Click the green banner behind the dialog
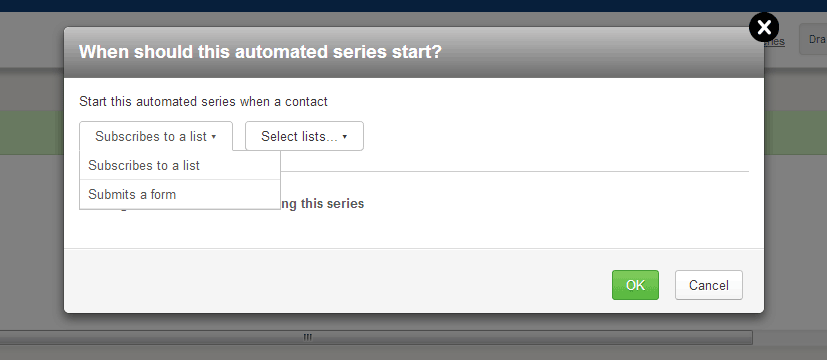Image resolution: width=827 pixels, height=360 pixels. pyautogui.click(x=32, y=133)
